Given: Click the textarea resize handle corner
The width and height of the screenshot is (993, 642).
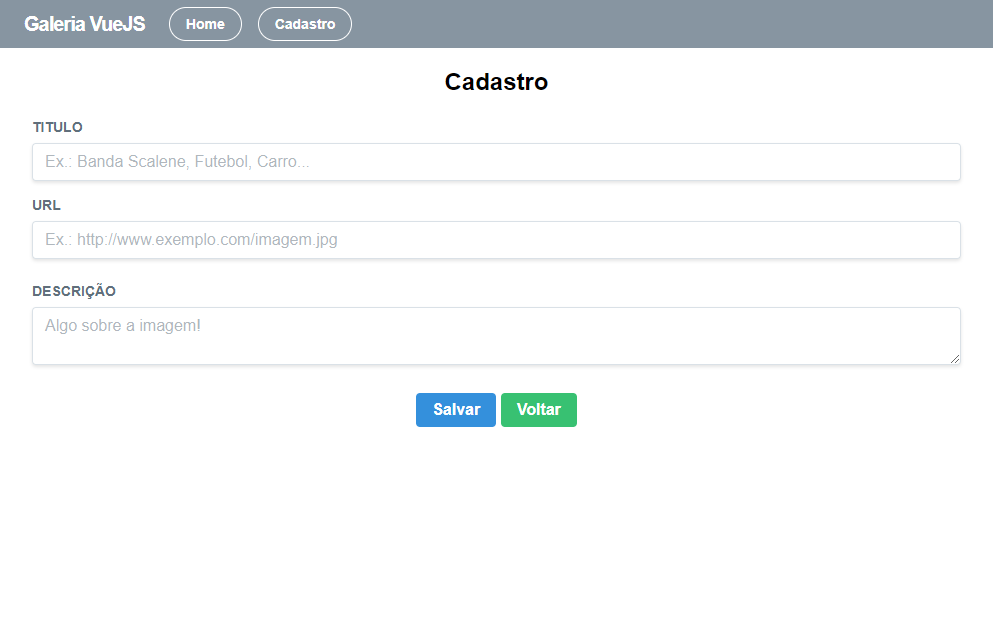Looking at the screenshot, I should coord(955,359).
